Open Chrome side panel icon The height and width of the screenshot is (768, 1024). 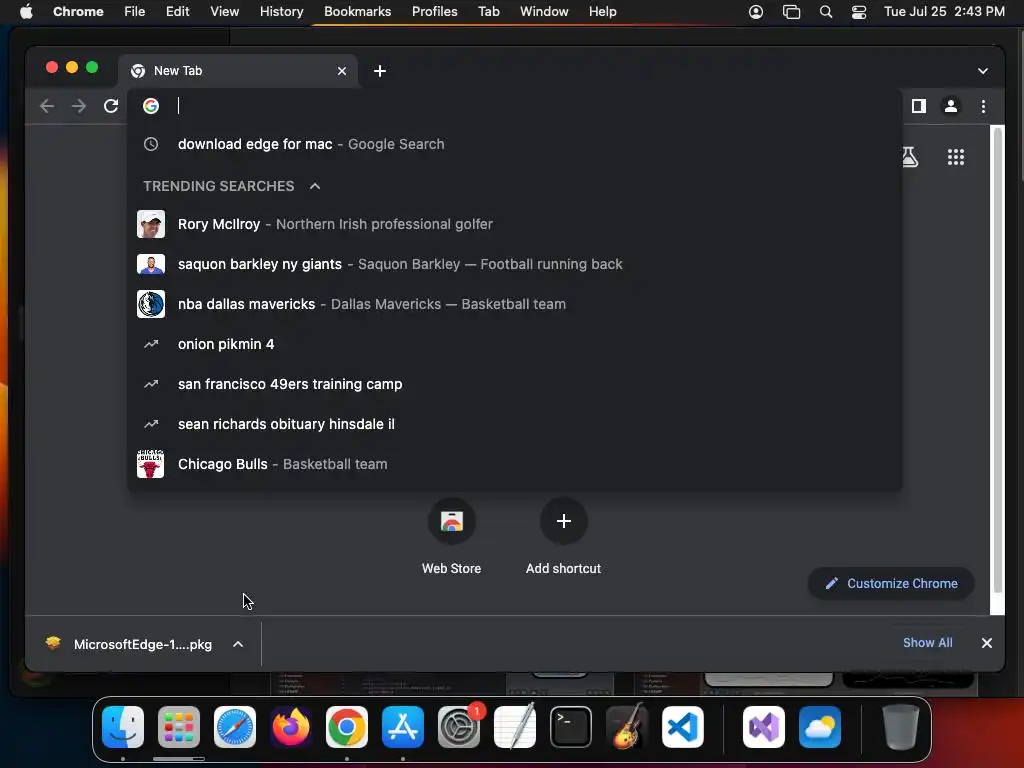(x=919, y=106)
